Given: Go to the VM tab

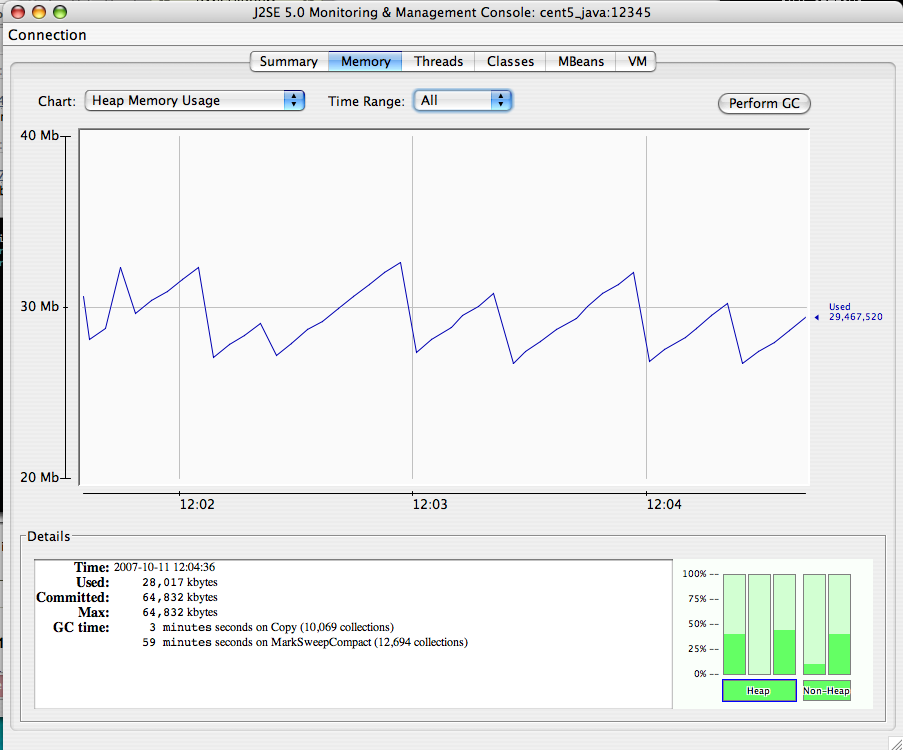Looking at the screenshot, I should point(636,62).
